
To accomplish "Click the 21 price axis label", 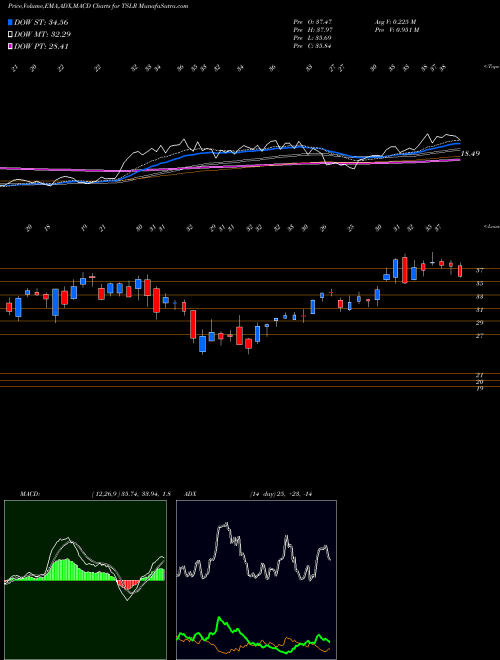I will coord(479,375).
